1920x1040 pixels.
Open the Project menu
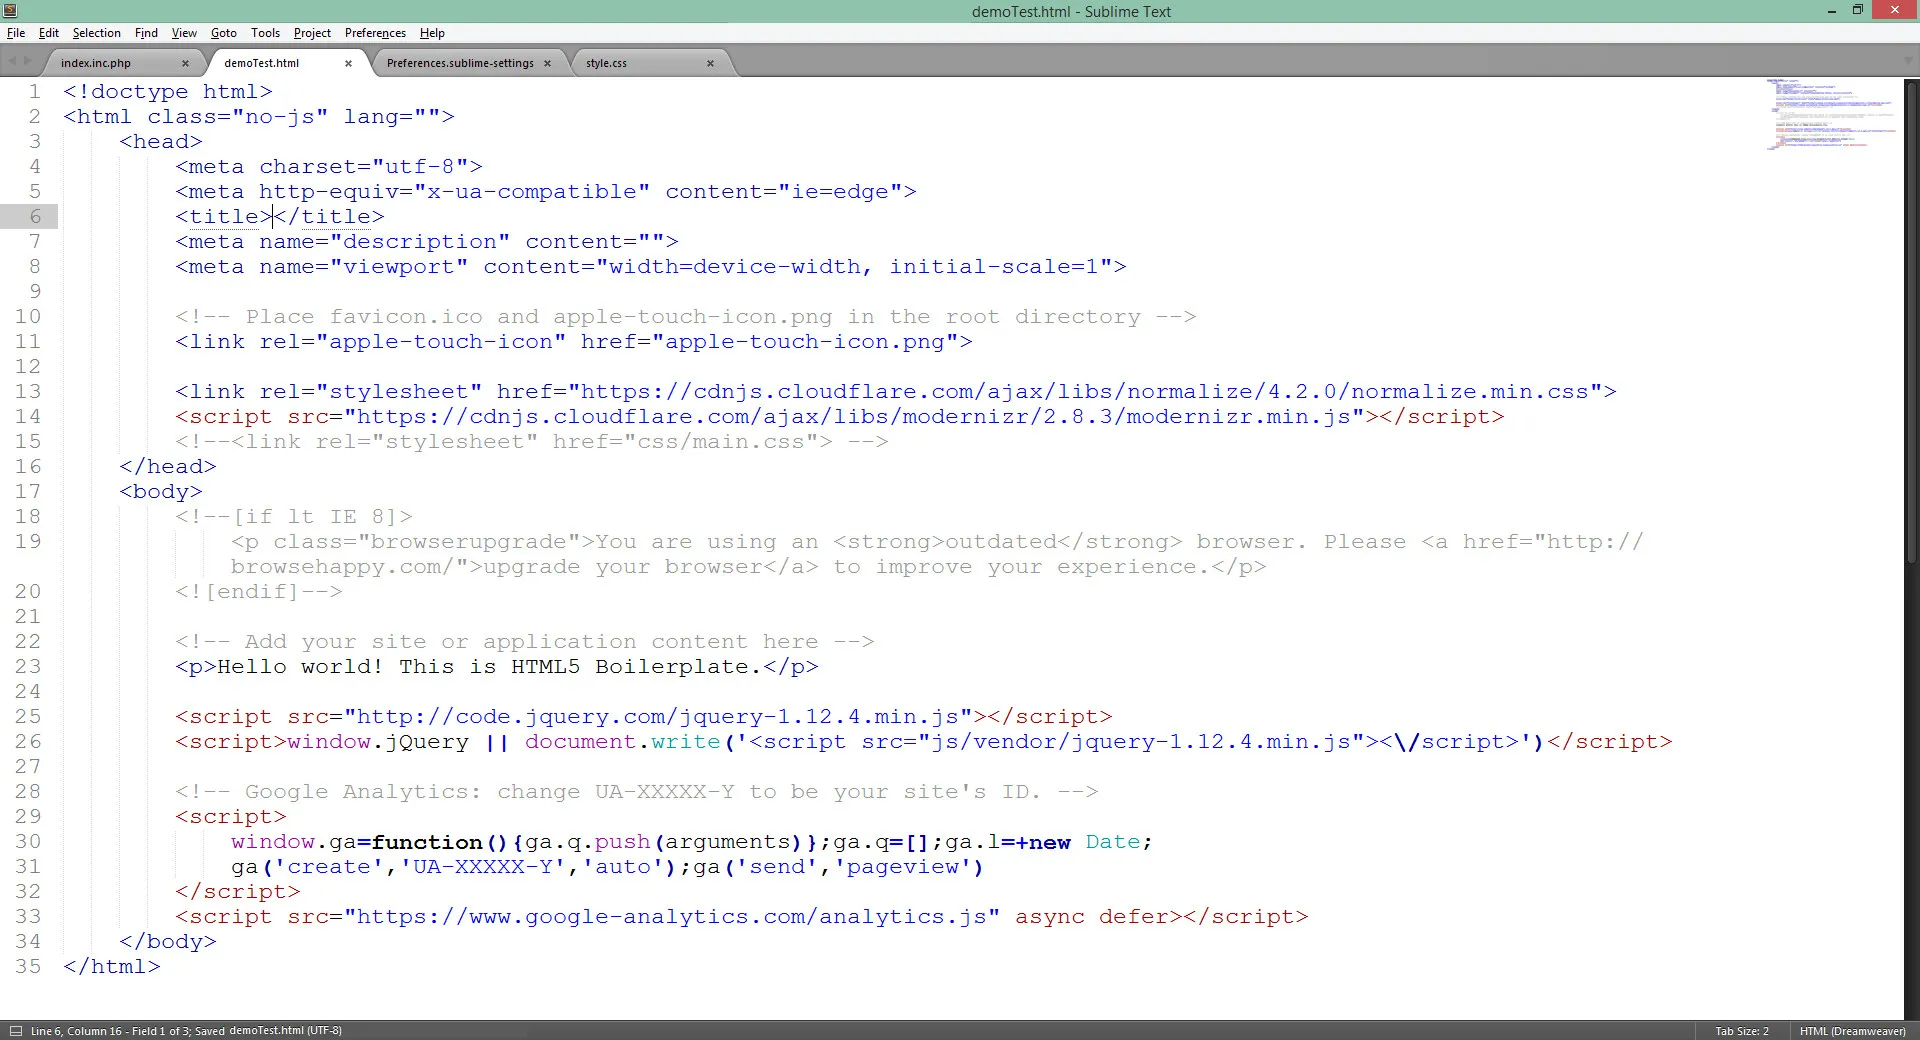(312, 33)
